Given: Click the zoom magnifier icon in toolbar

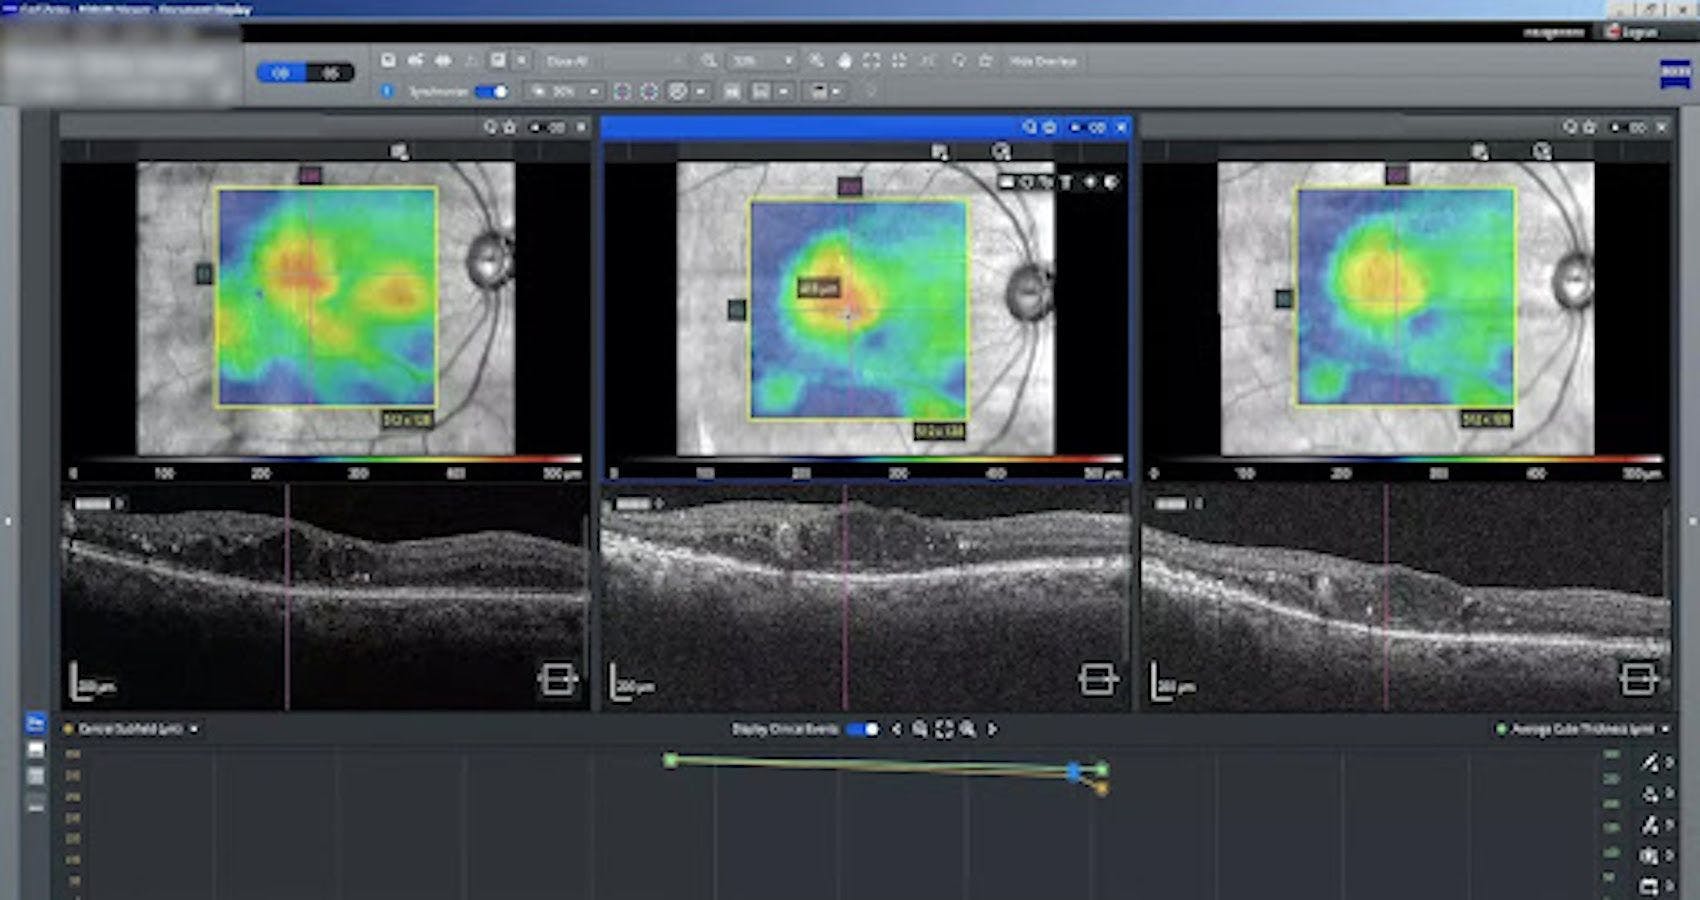Looking at the screenshot, I should (x=709, y=61).
